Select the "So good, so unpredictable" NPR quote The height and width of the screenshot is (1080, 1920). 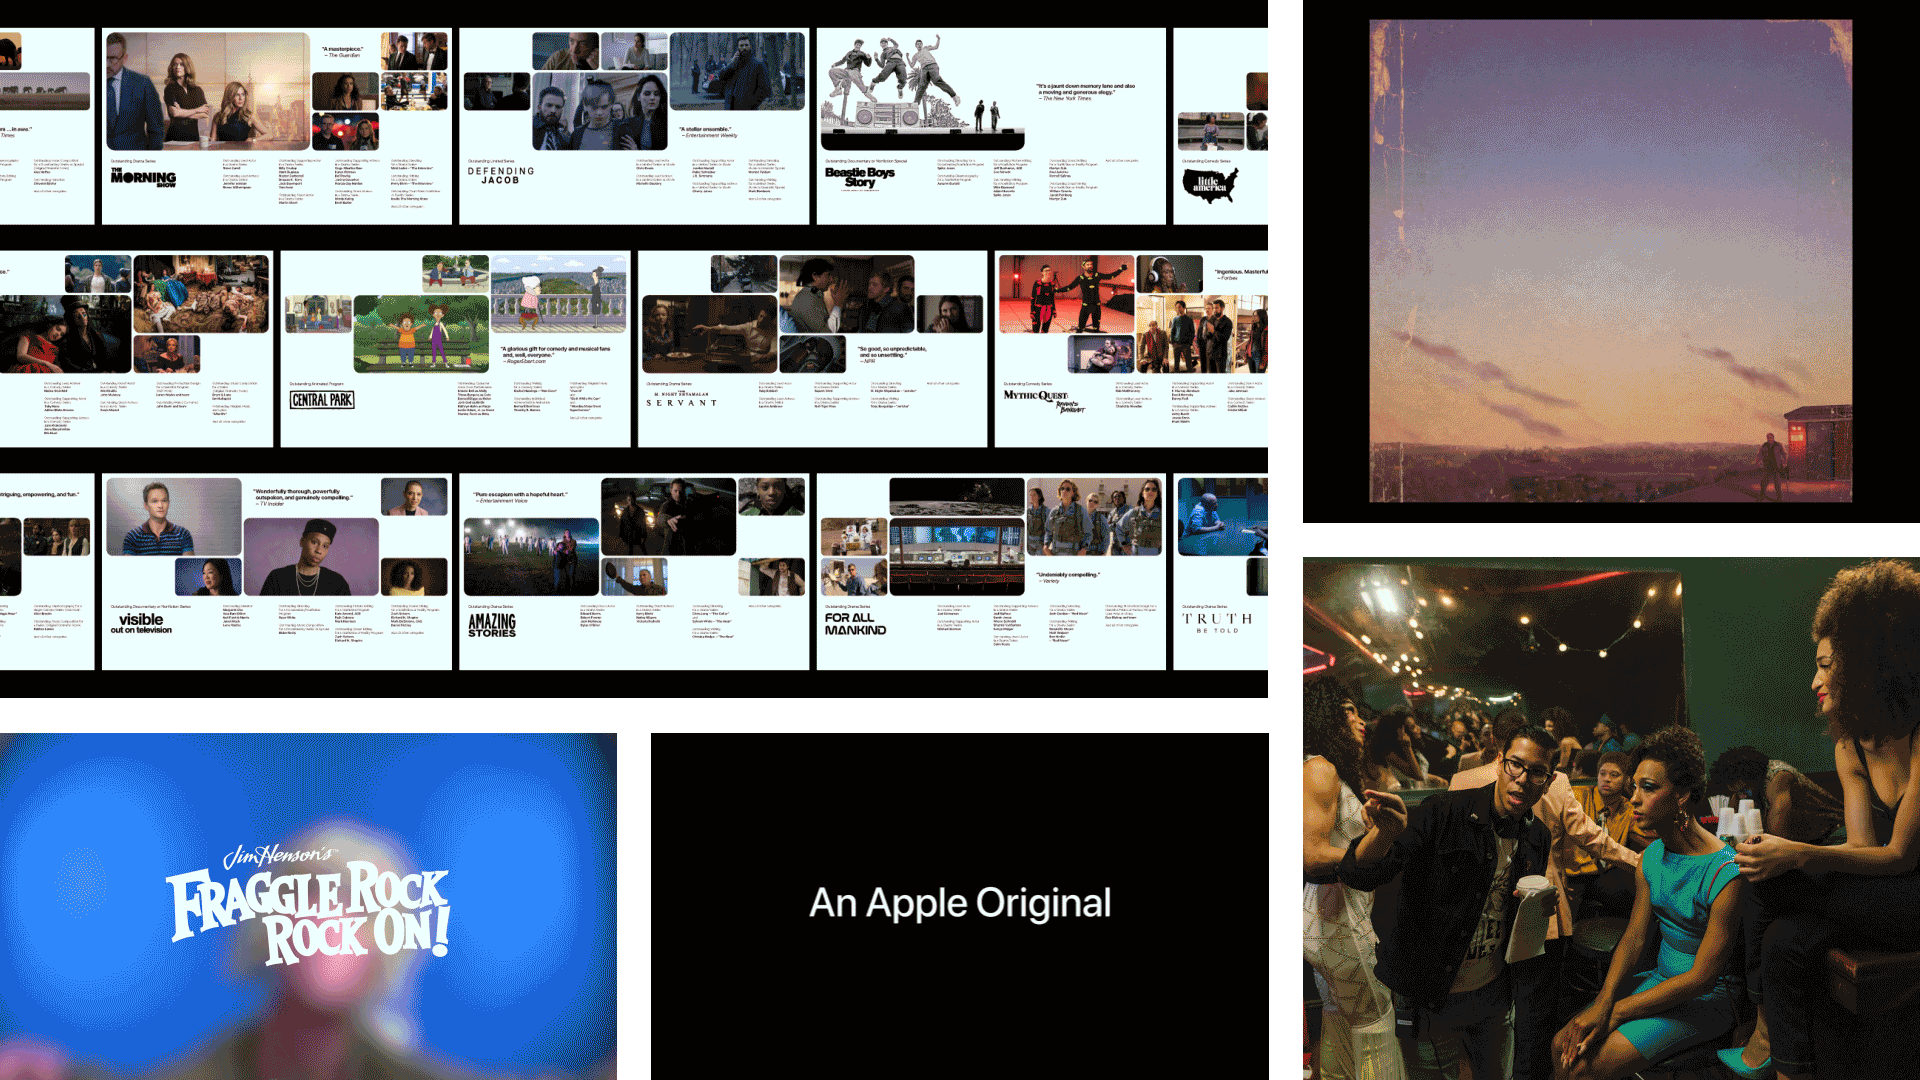[892, 354]
